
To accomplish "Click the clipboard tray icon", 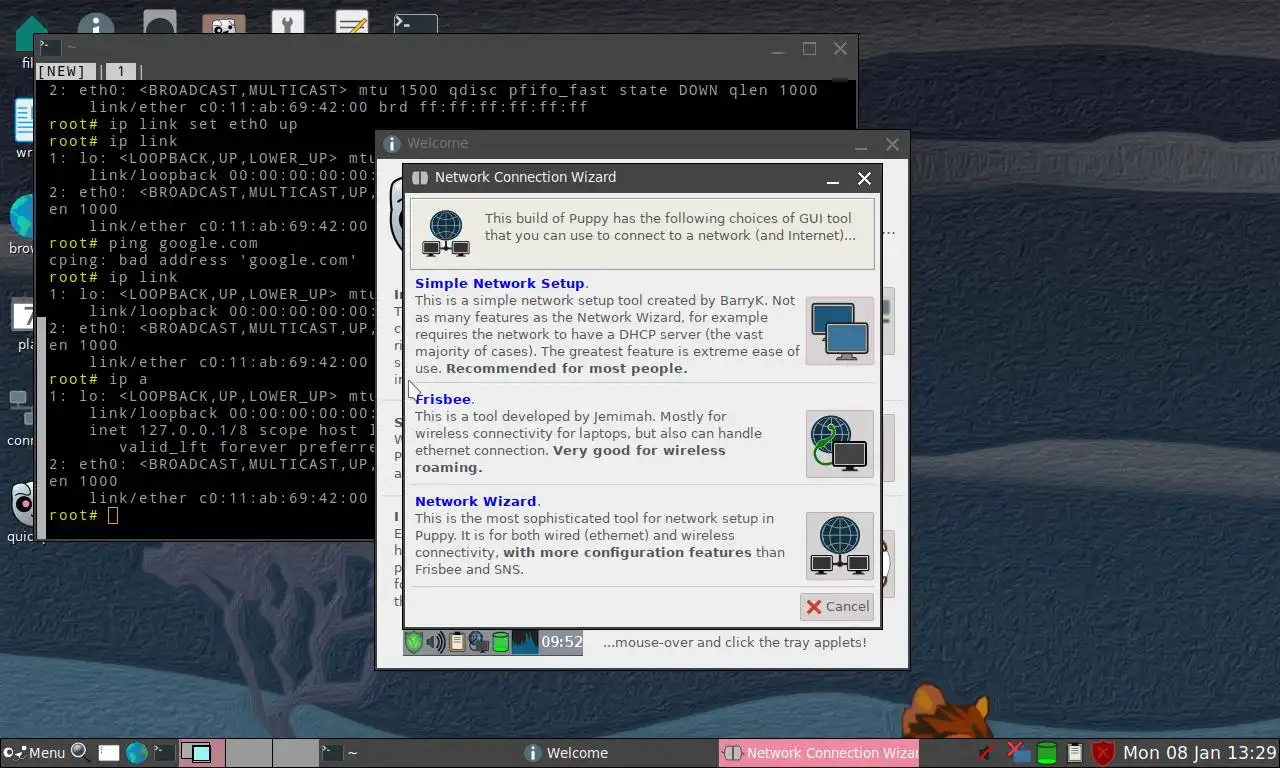I will [1075, 753].
